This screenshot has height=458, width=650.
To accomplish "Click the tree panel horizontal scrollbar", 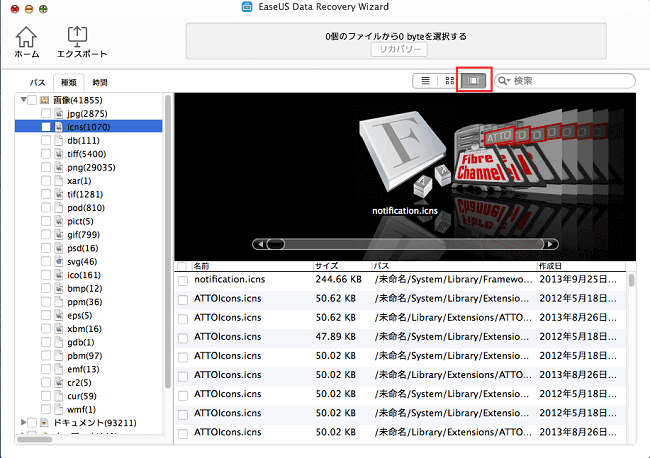I will click(35, 439).
